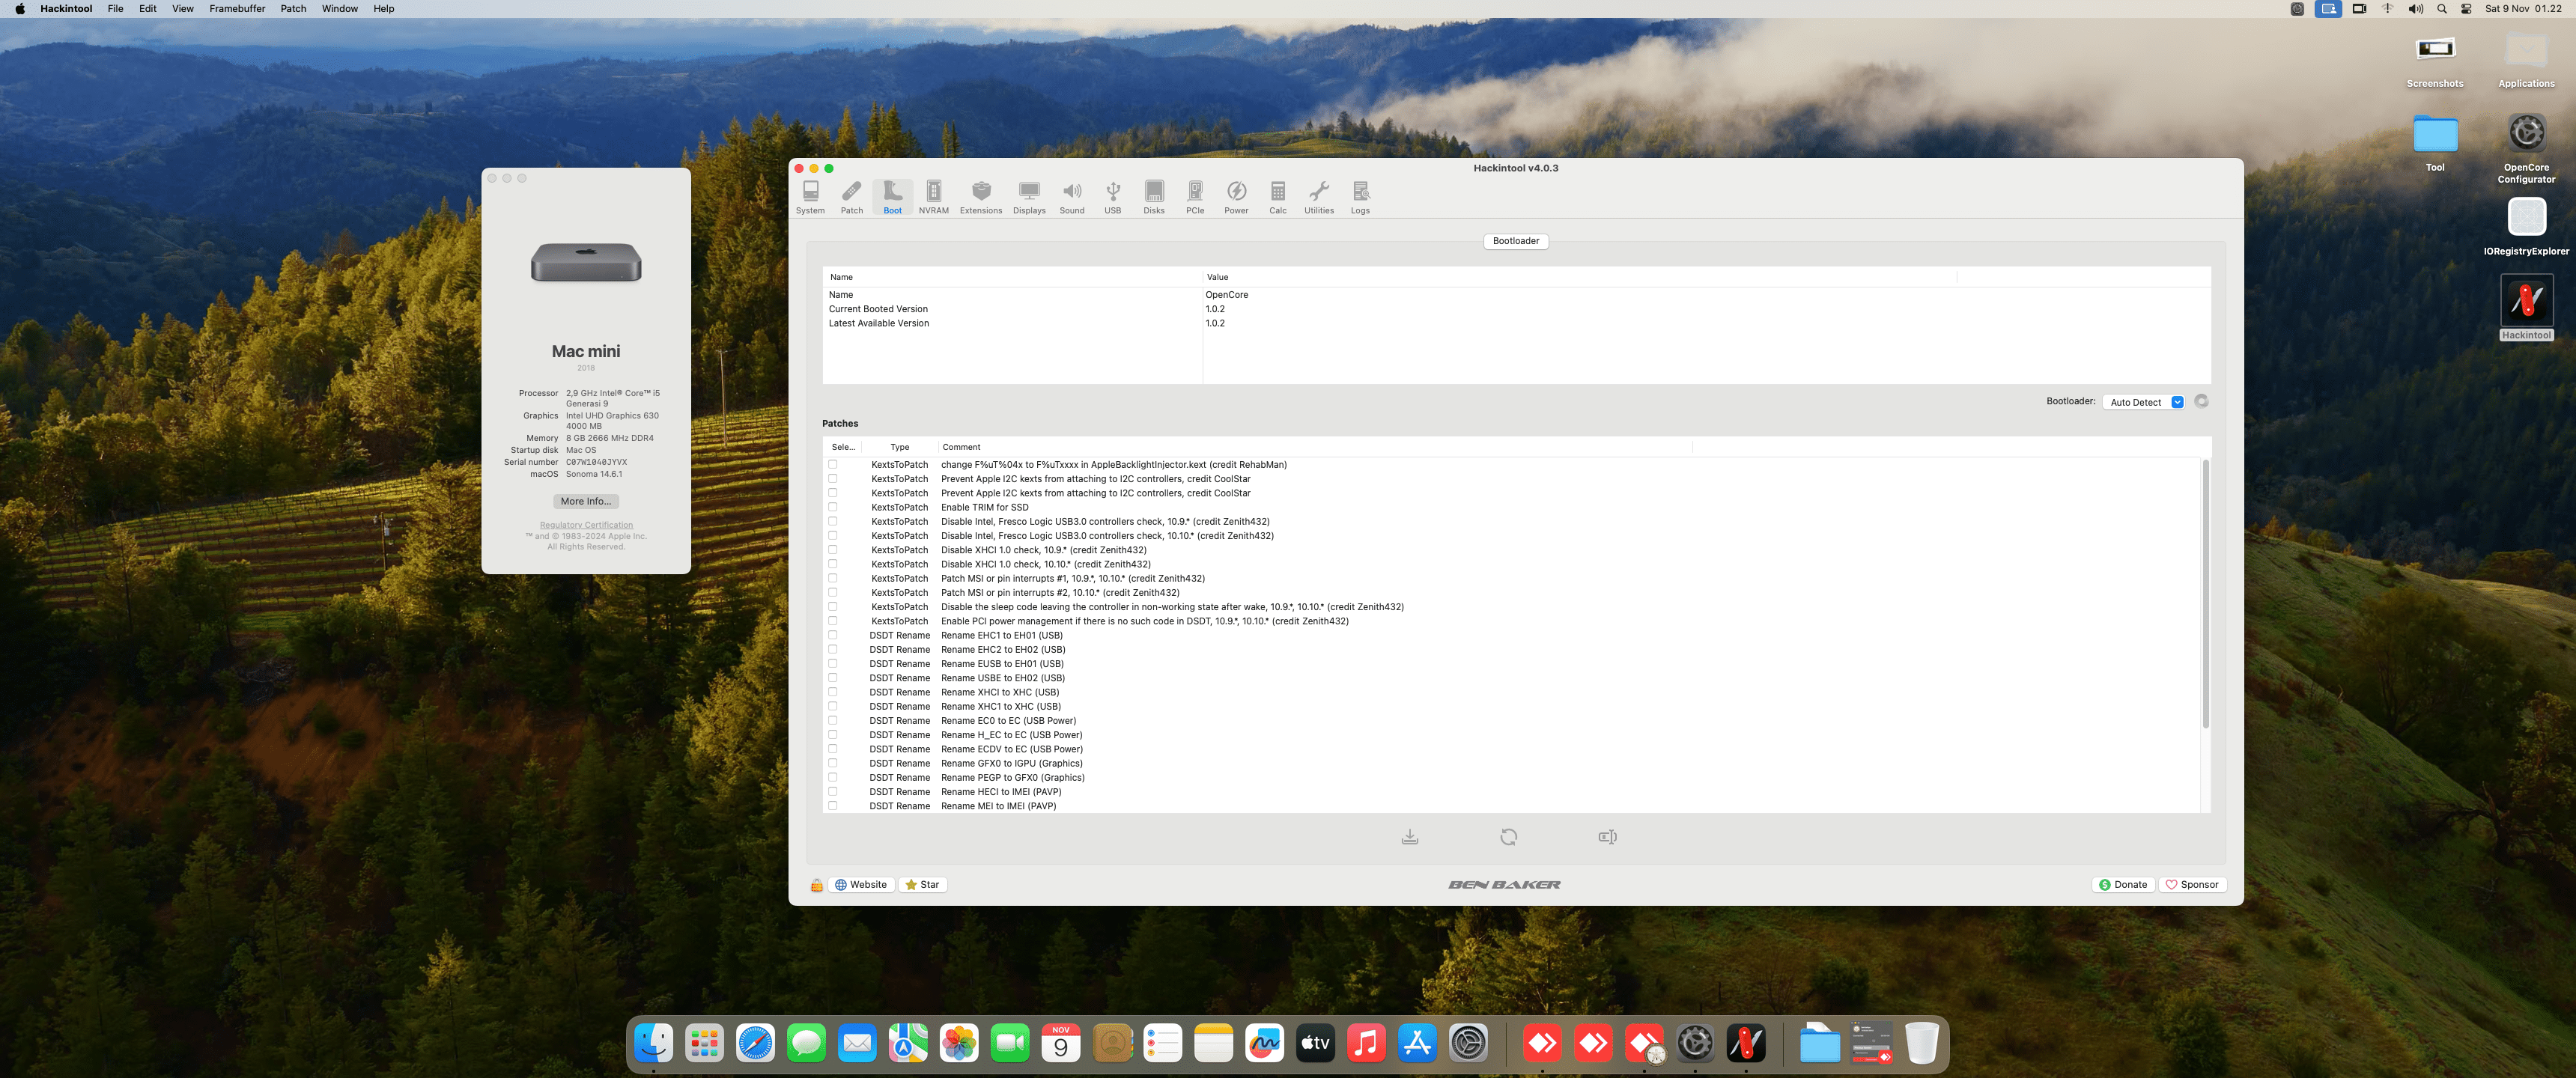The width and height of the screenshot is (2576, 1078).
Task: Click the Name column header in bootloader table
Action: click(x=1012, y=277)
